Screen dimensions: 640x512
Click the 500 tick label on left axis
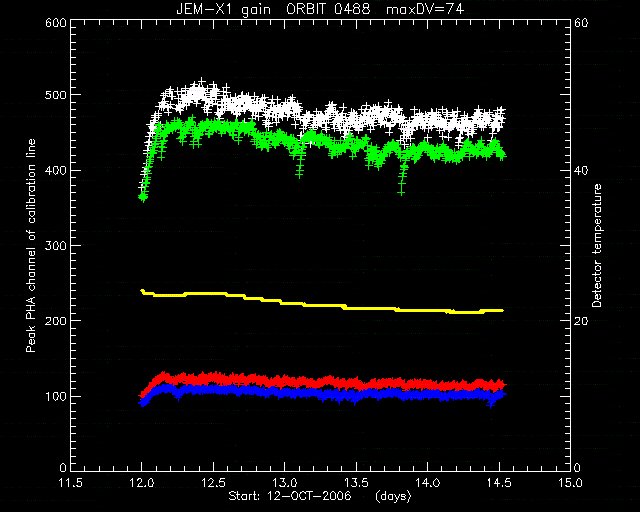[x=56, y=95]
